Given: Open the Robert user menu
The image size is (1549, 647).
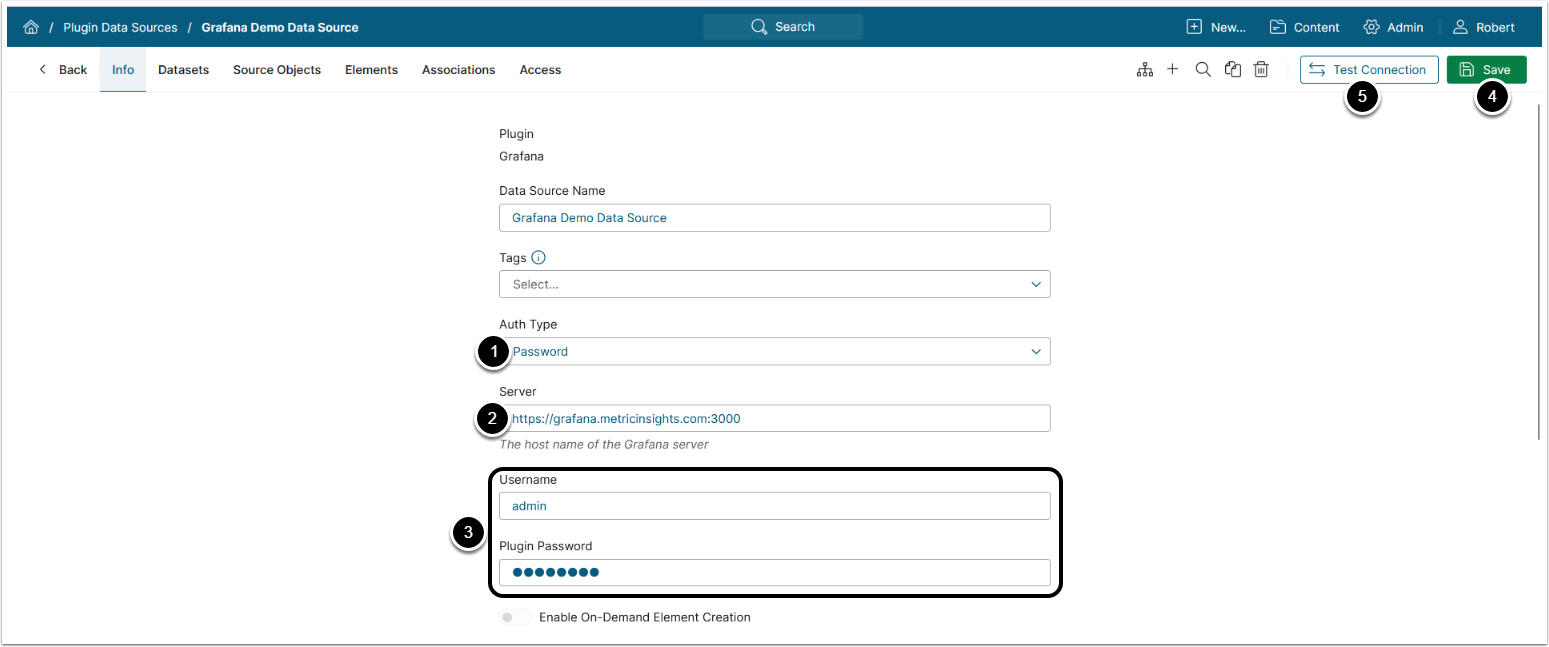Looking at the screenshot, I should point(1484,27).
